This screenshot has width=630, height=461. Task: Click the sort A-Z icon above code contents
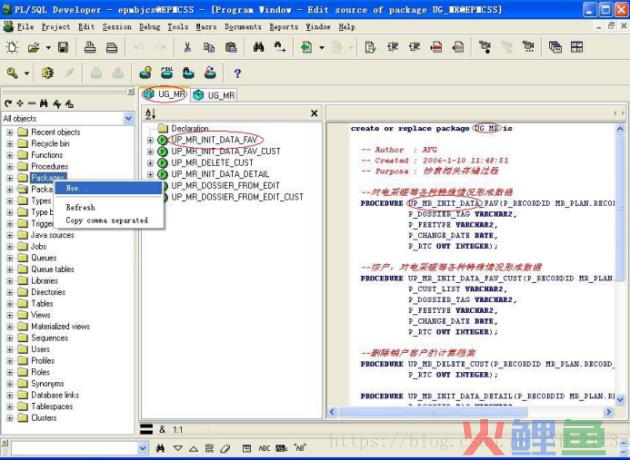click(x=150, y=114)
